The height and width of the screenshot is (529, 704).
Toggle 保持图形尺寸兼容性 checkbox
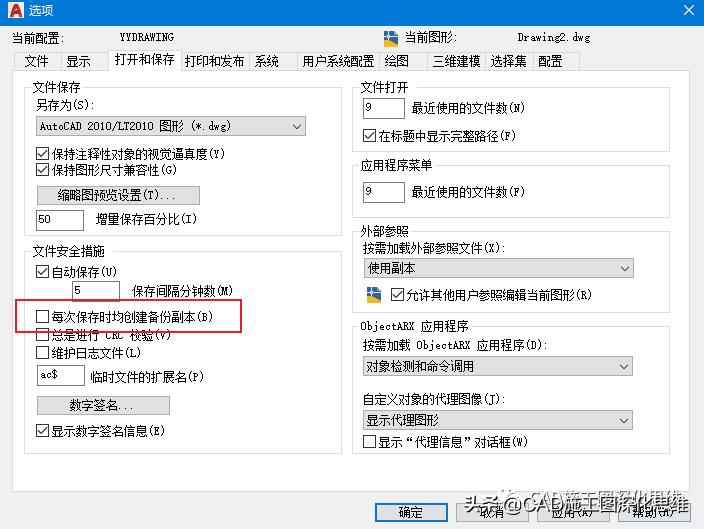[42, 170]
